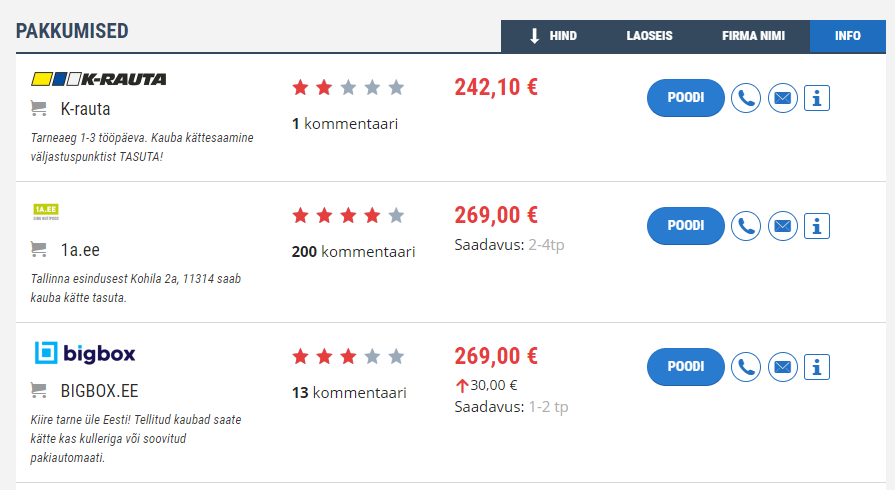Click the bigbox store logo

tap(84, 353)
